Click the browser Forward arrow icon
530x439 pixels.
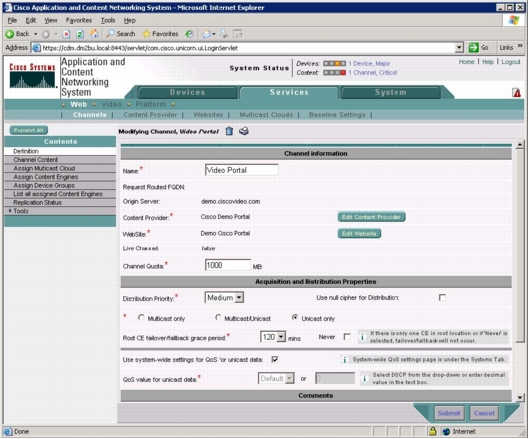[x=46, y=34]
